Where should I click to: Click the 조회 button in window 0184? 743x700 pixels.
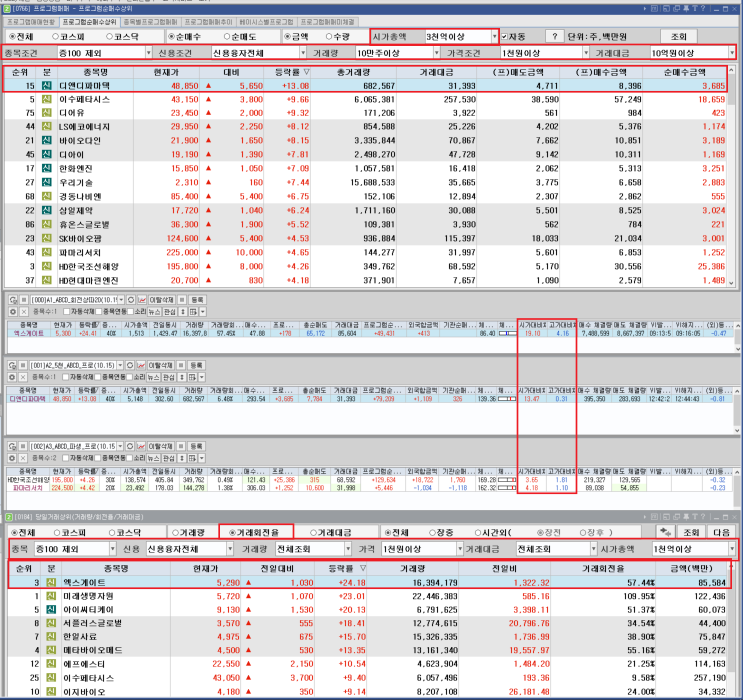pos(691,532)
